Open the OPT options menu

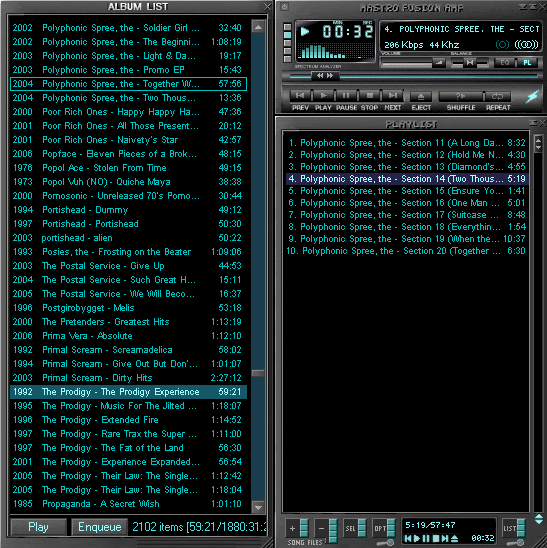click(383, 528)
